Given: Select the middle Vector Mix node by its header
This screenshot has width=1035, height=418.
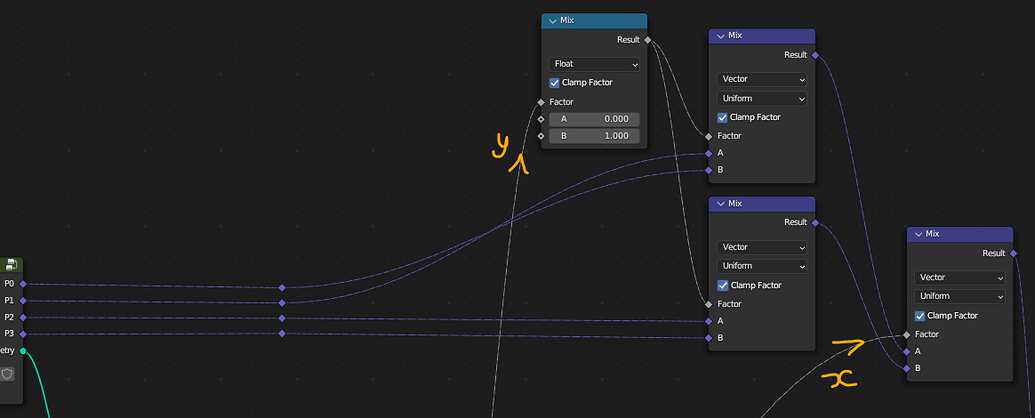Looking at the screenshot, I should pos(762,204).
